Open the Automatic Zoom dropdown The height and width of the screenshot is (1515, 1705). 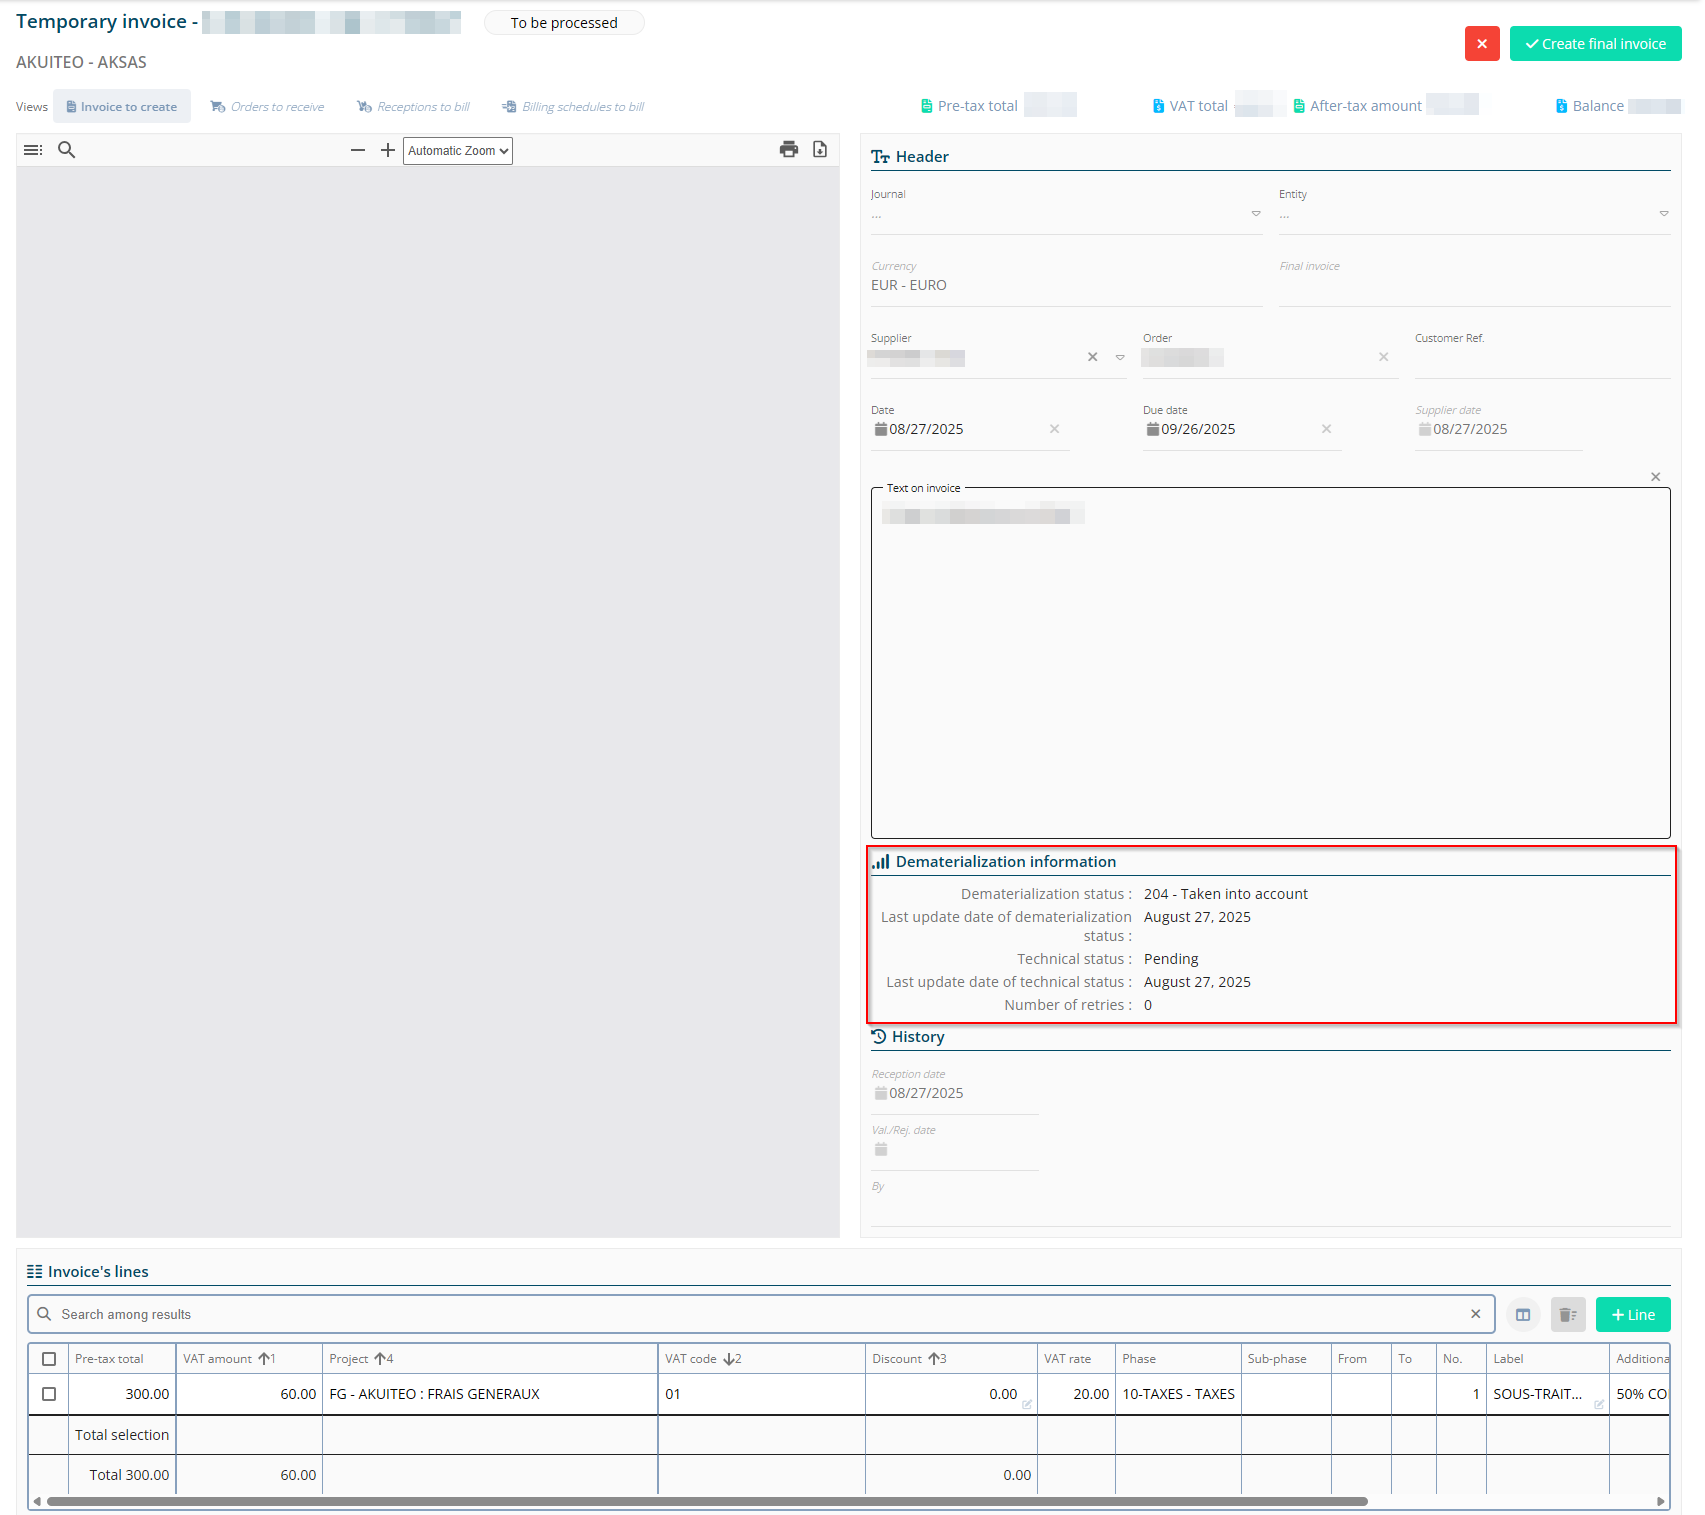click(458, 151)
